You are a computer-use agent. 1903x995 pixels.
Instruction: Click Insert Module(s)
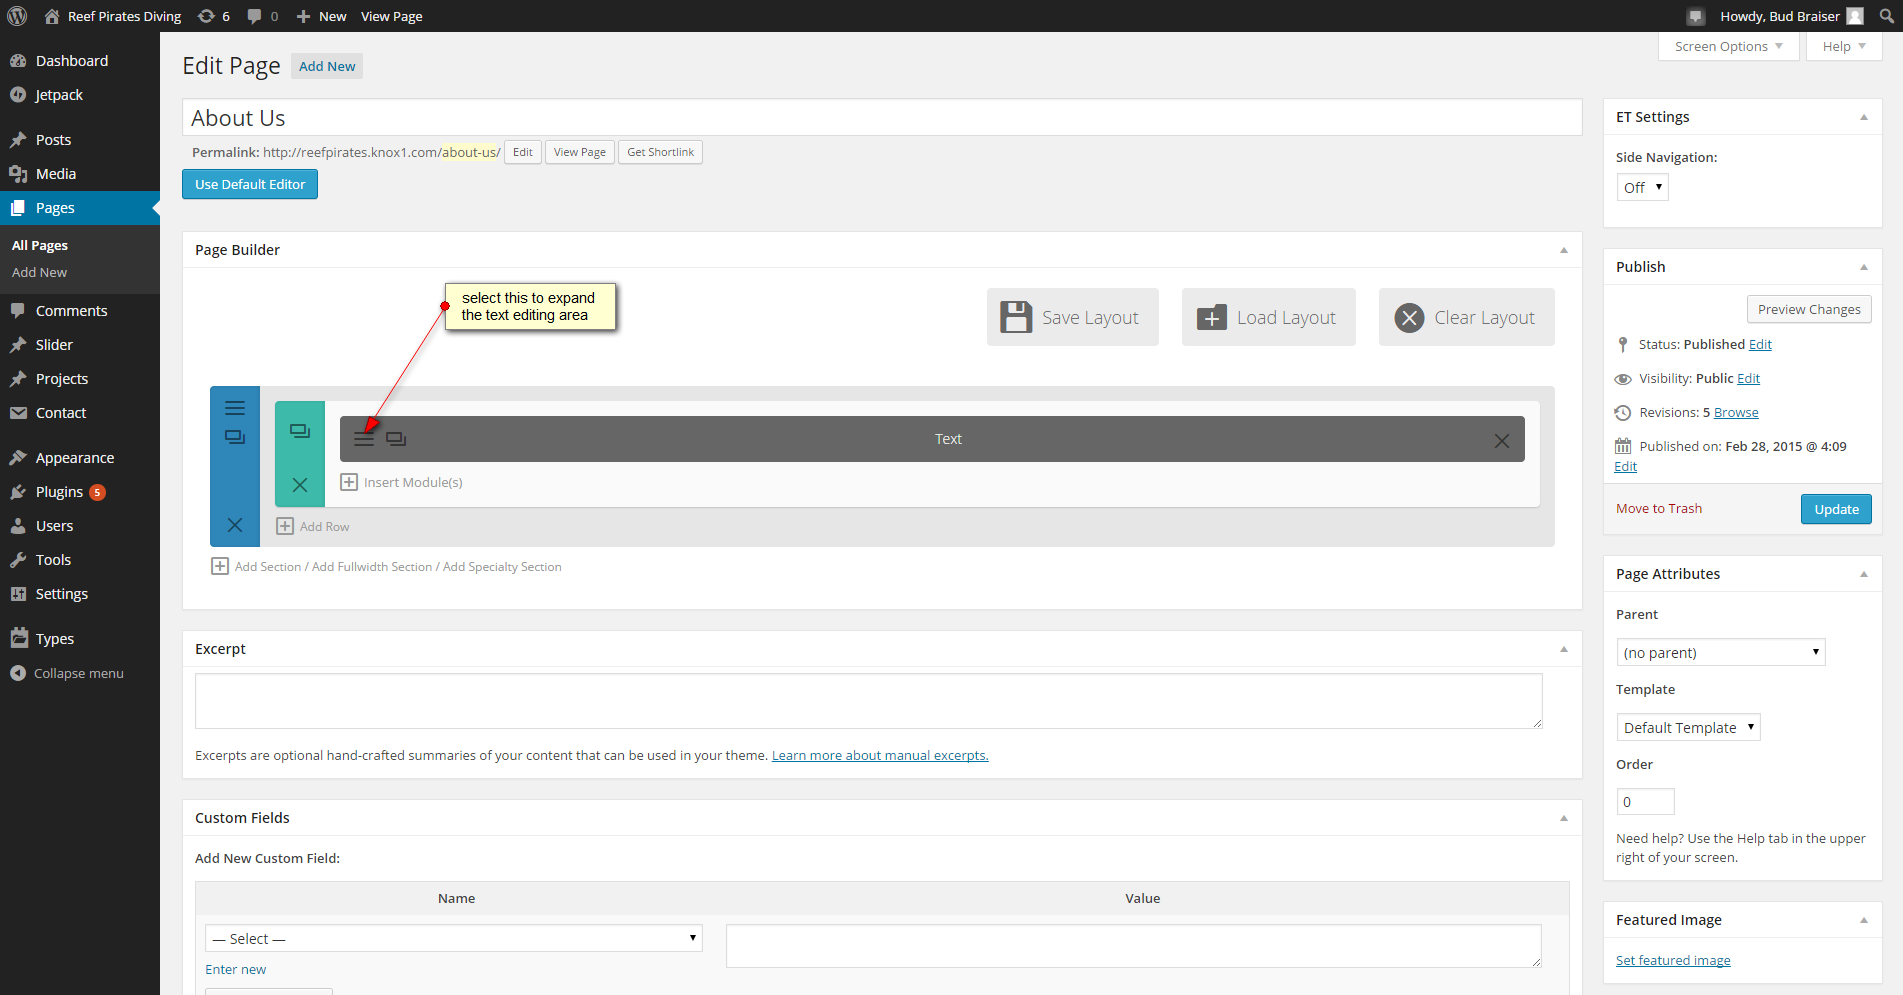[x=402, y=482]
